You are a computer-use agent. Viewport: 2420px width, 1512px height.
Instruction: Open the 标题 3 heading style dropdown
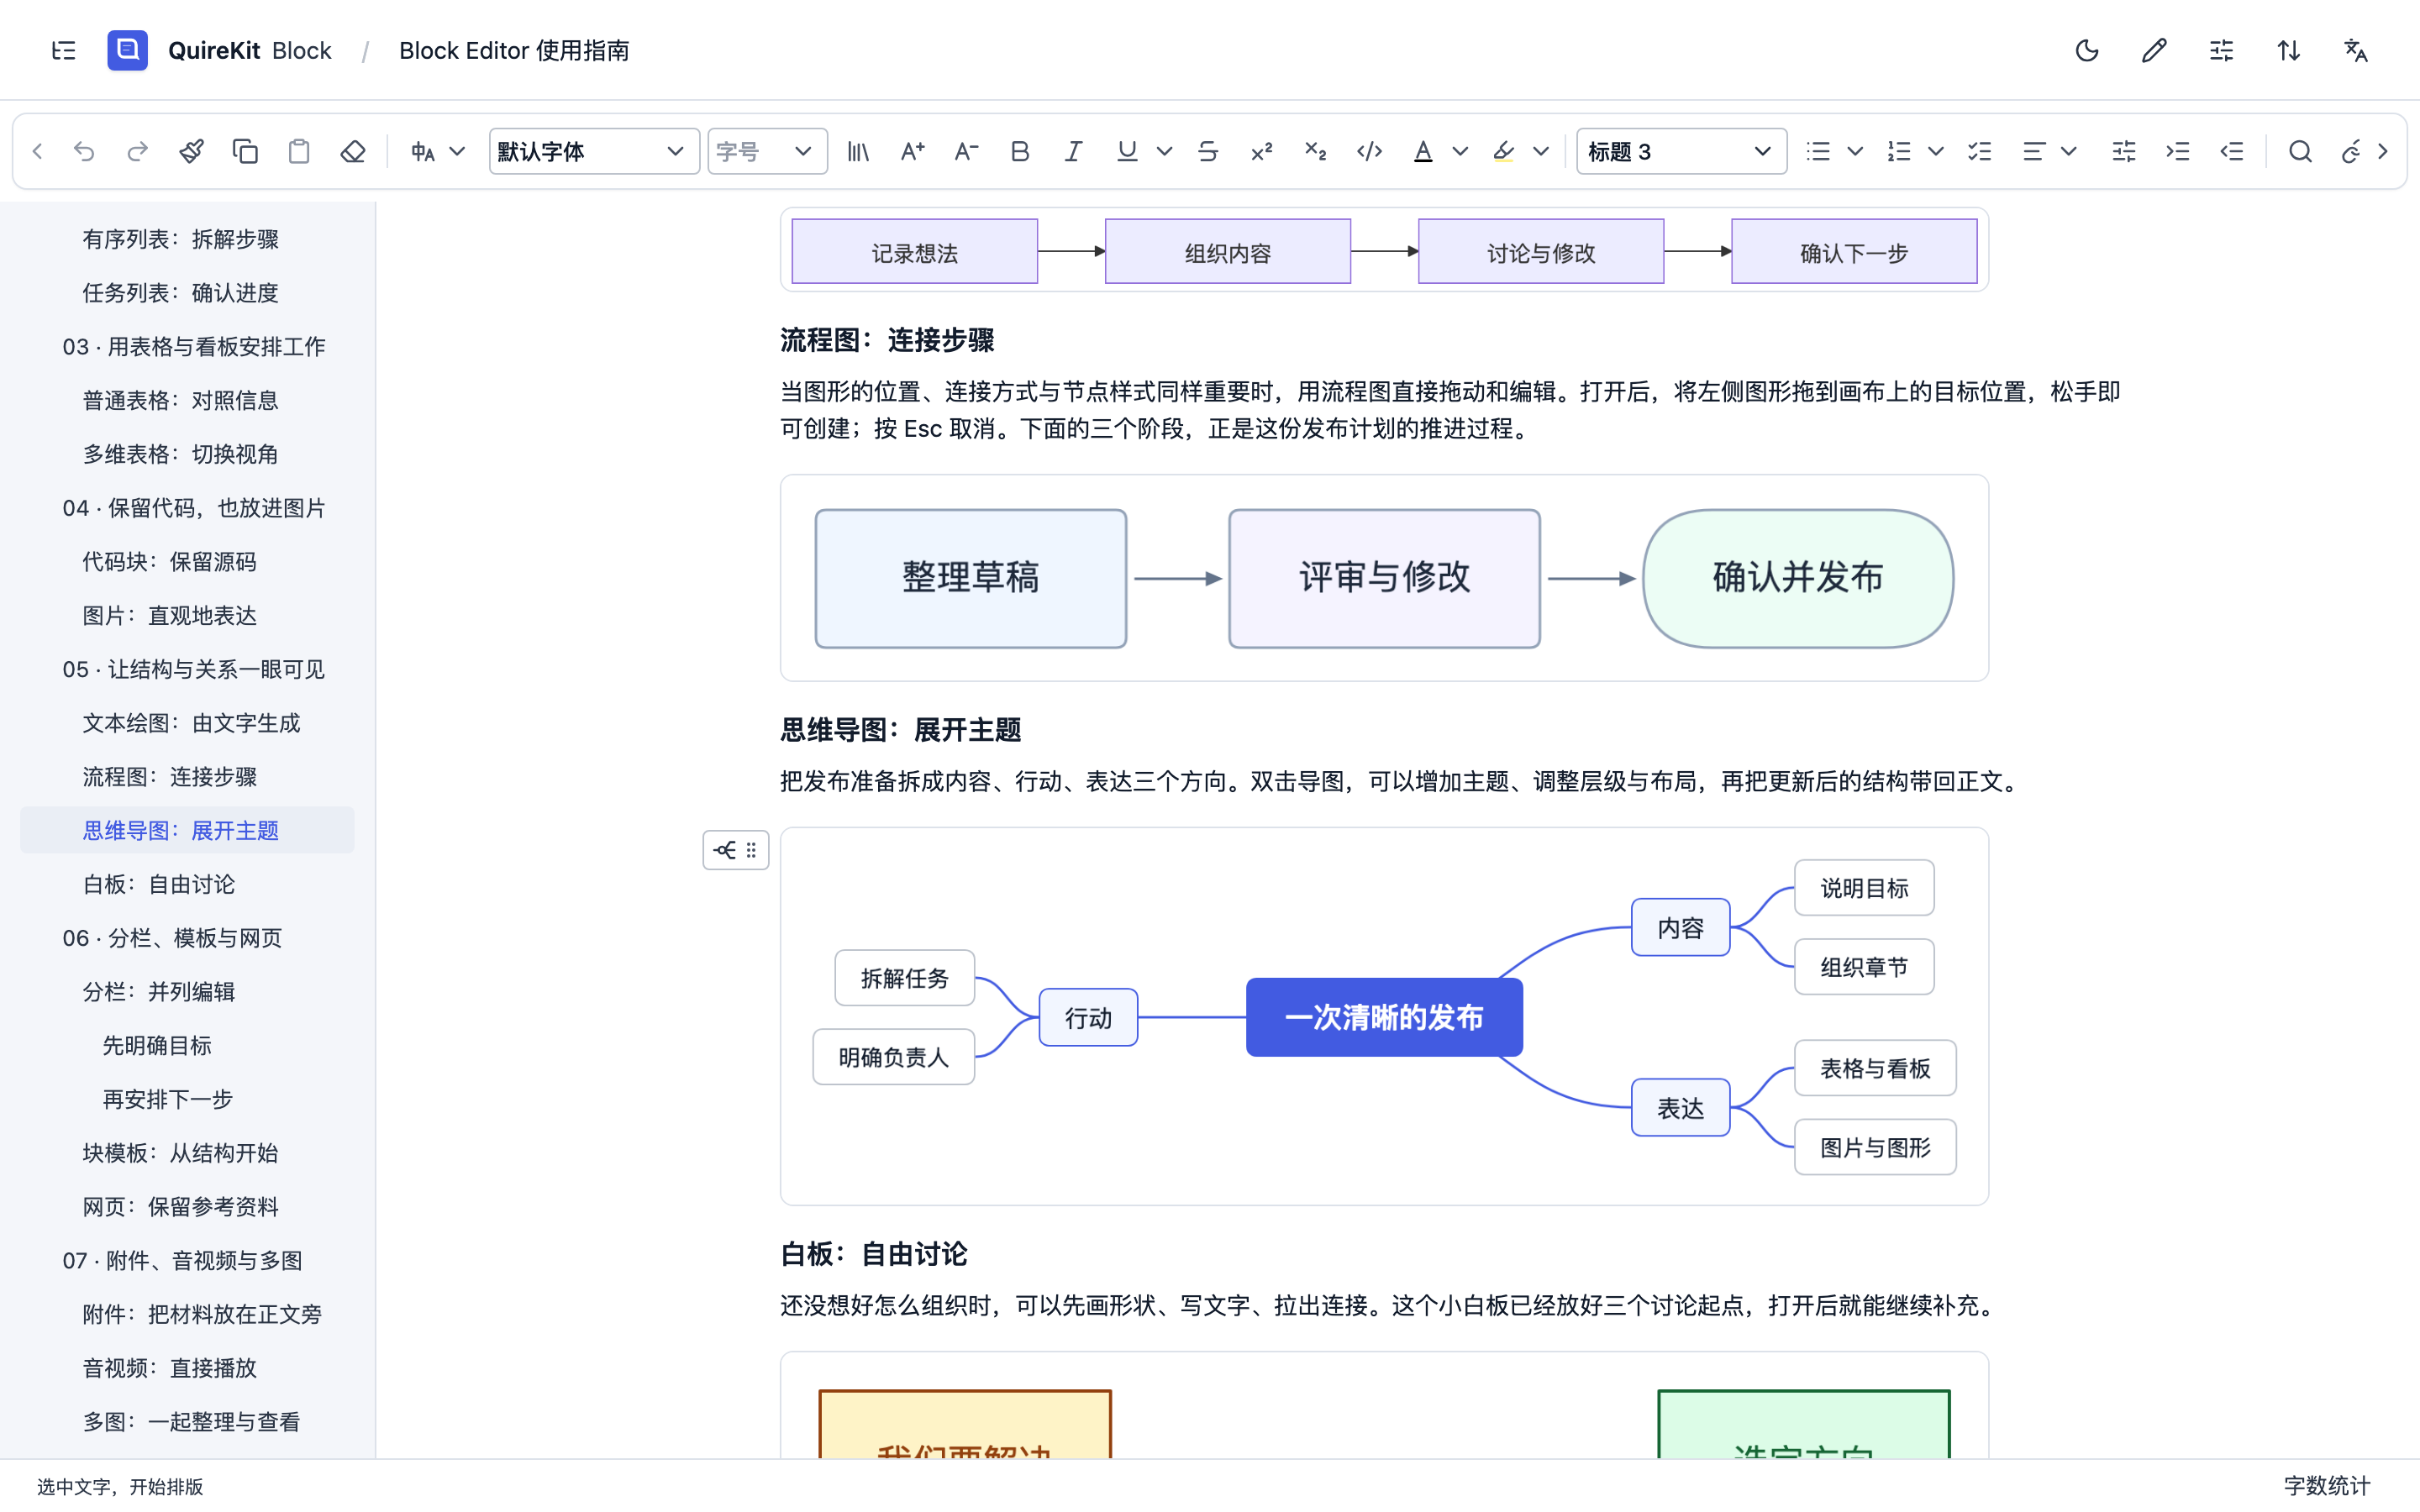[1681, 151]
